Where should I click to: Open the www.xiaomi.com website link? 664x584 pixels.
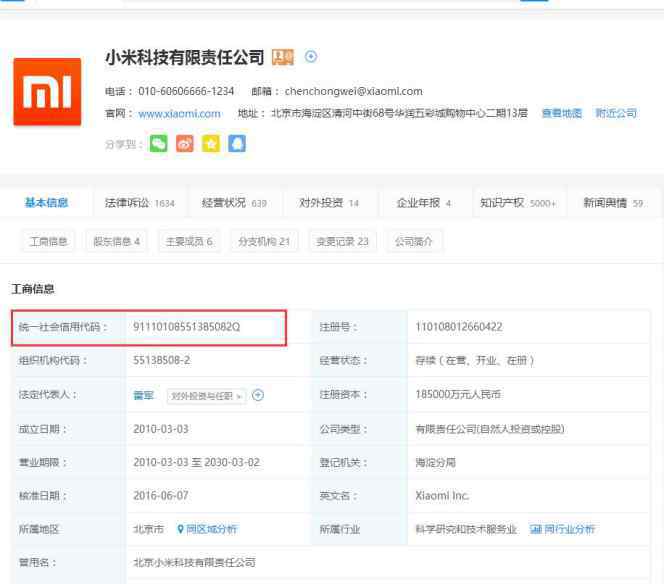tap(179, 114)
